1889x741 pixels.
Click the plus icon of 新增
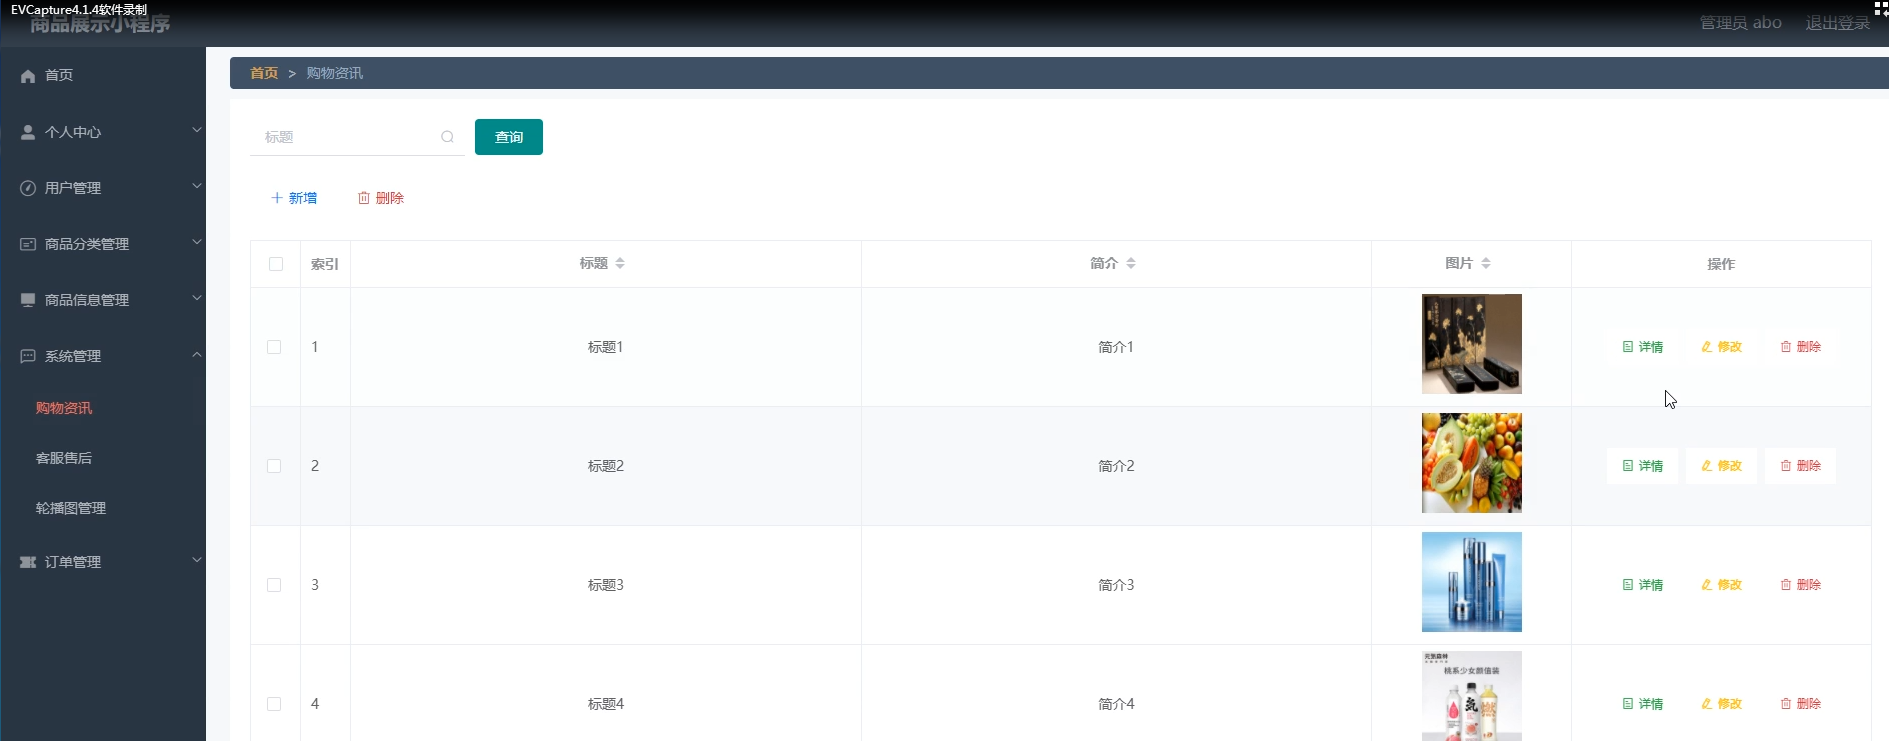click(x=277, y=198)
